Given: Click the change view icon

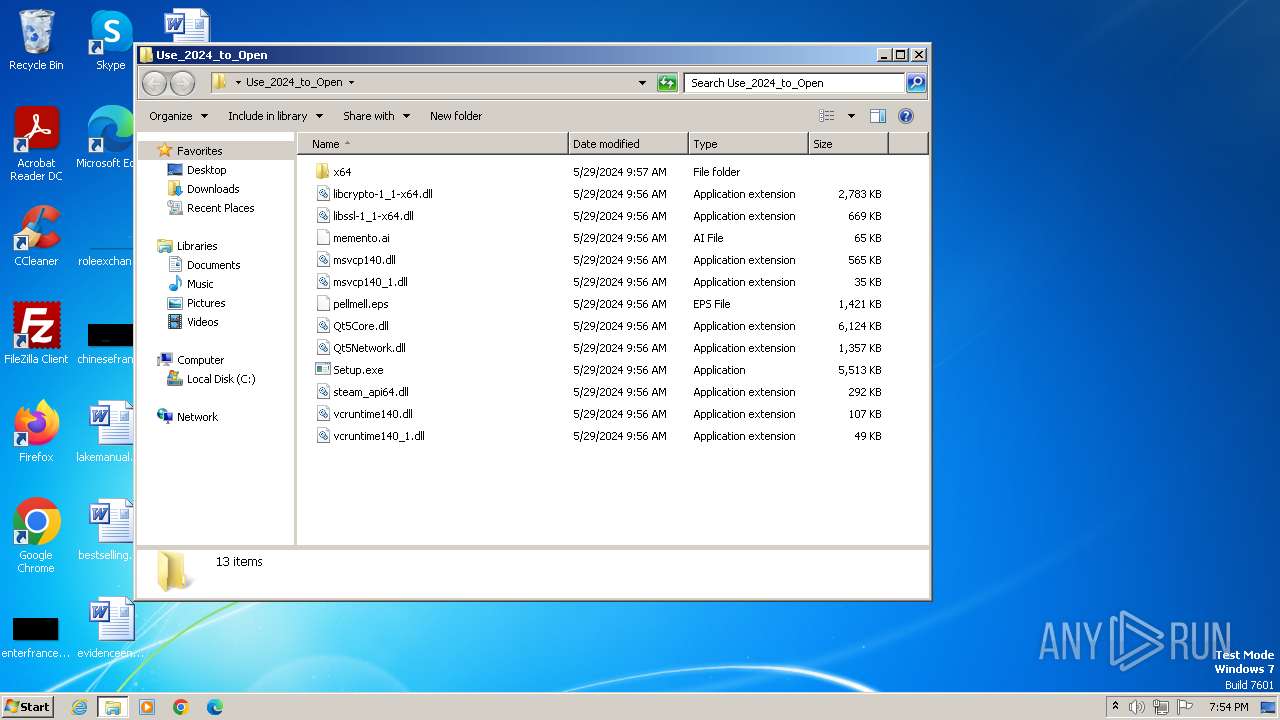Looking at the screenshot, I should (x=826, y=116).
